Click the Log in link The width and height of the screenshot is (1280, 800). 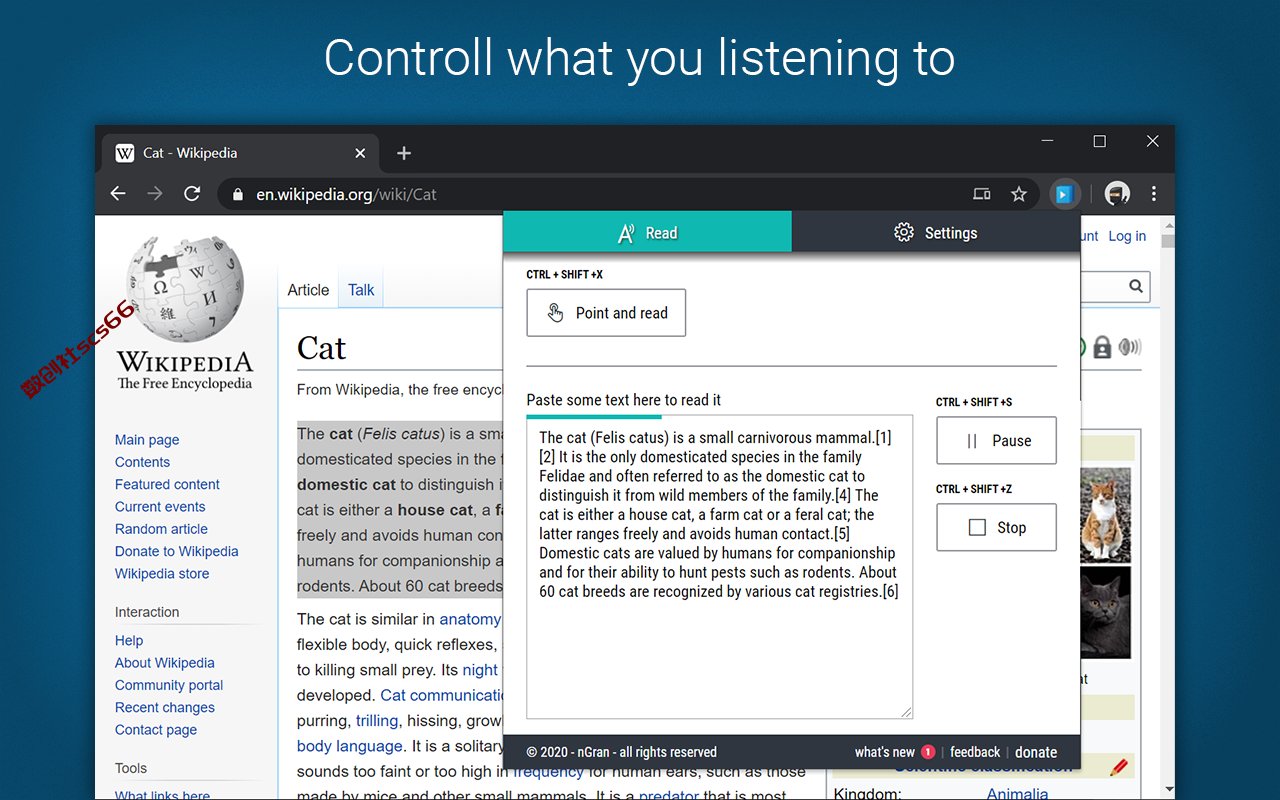(x=1127, y=236)
